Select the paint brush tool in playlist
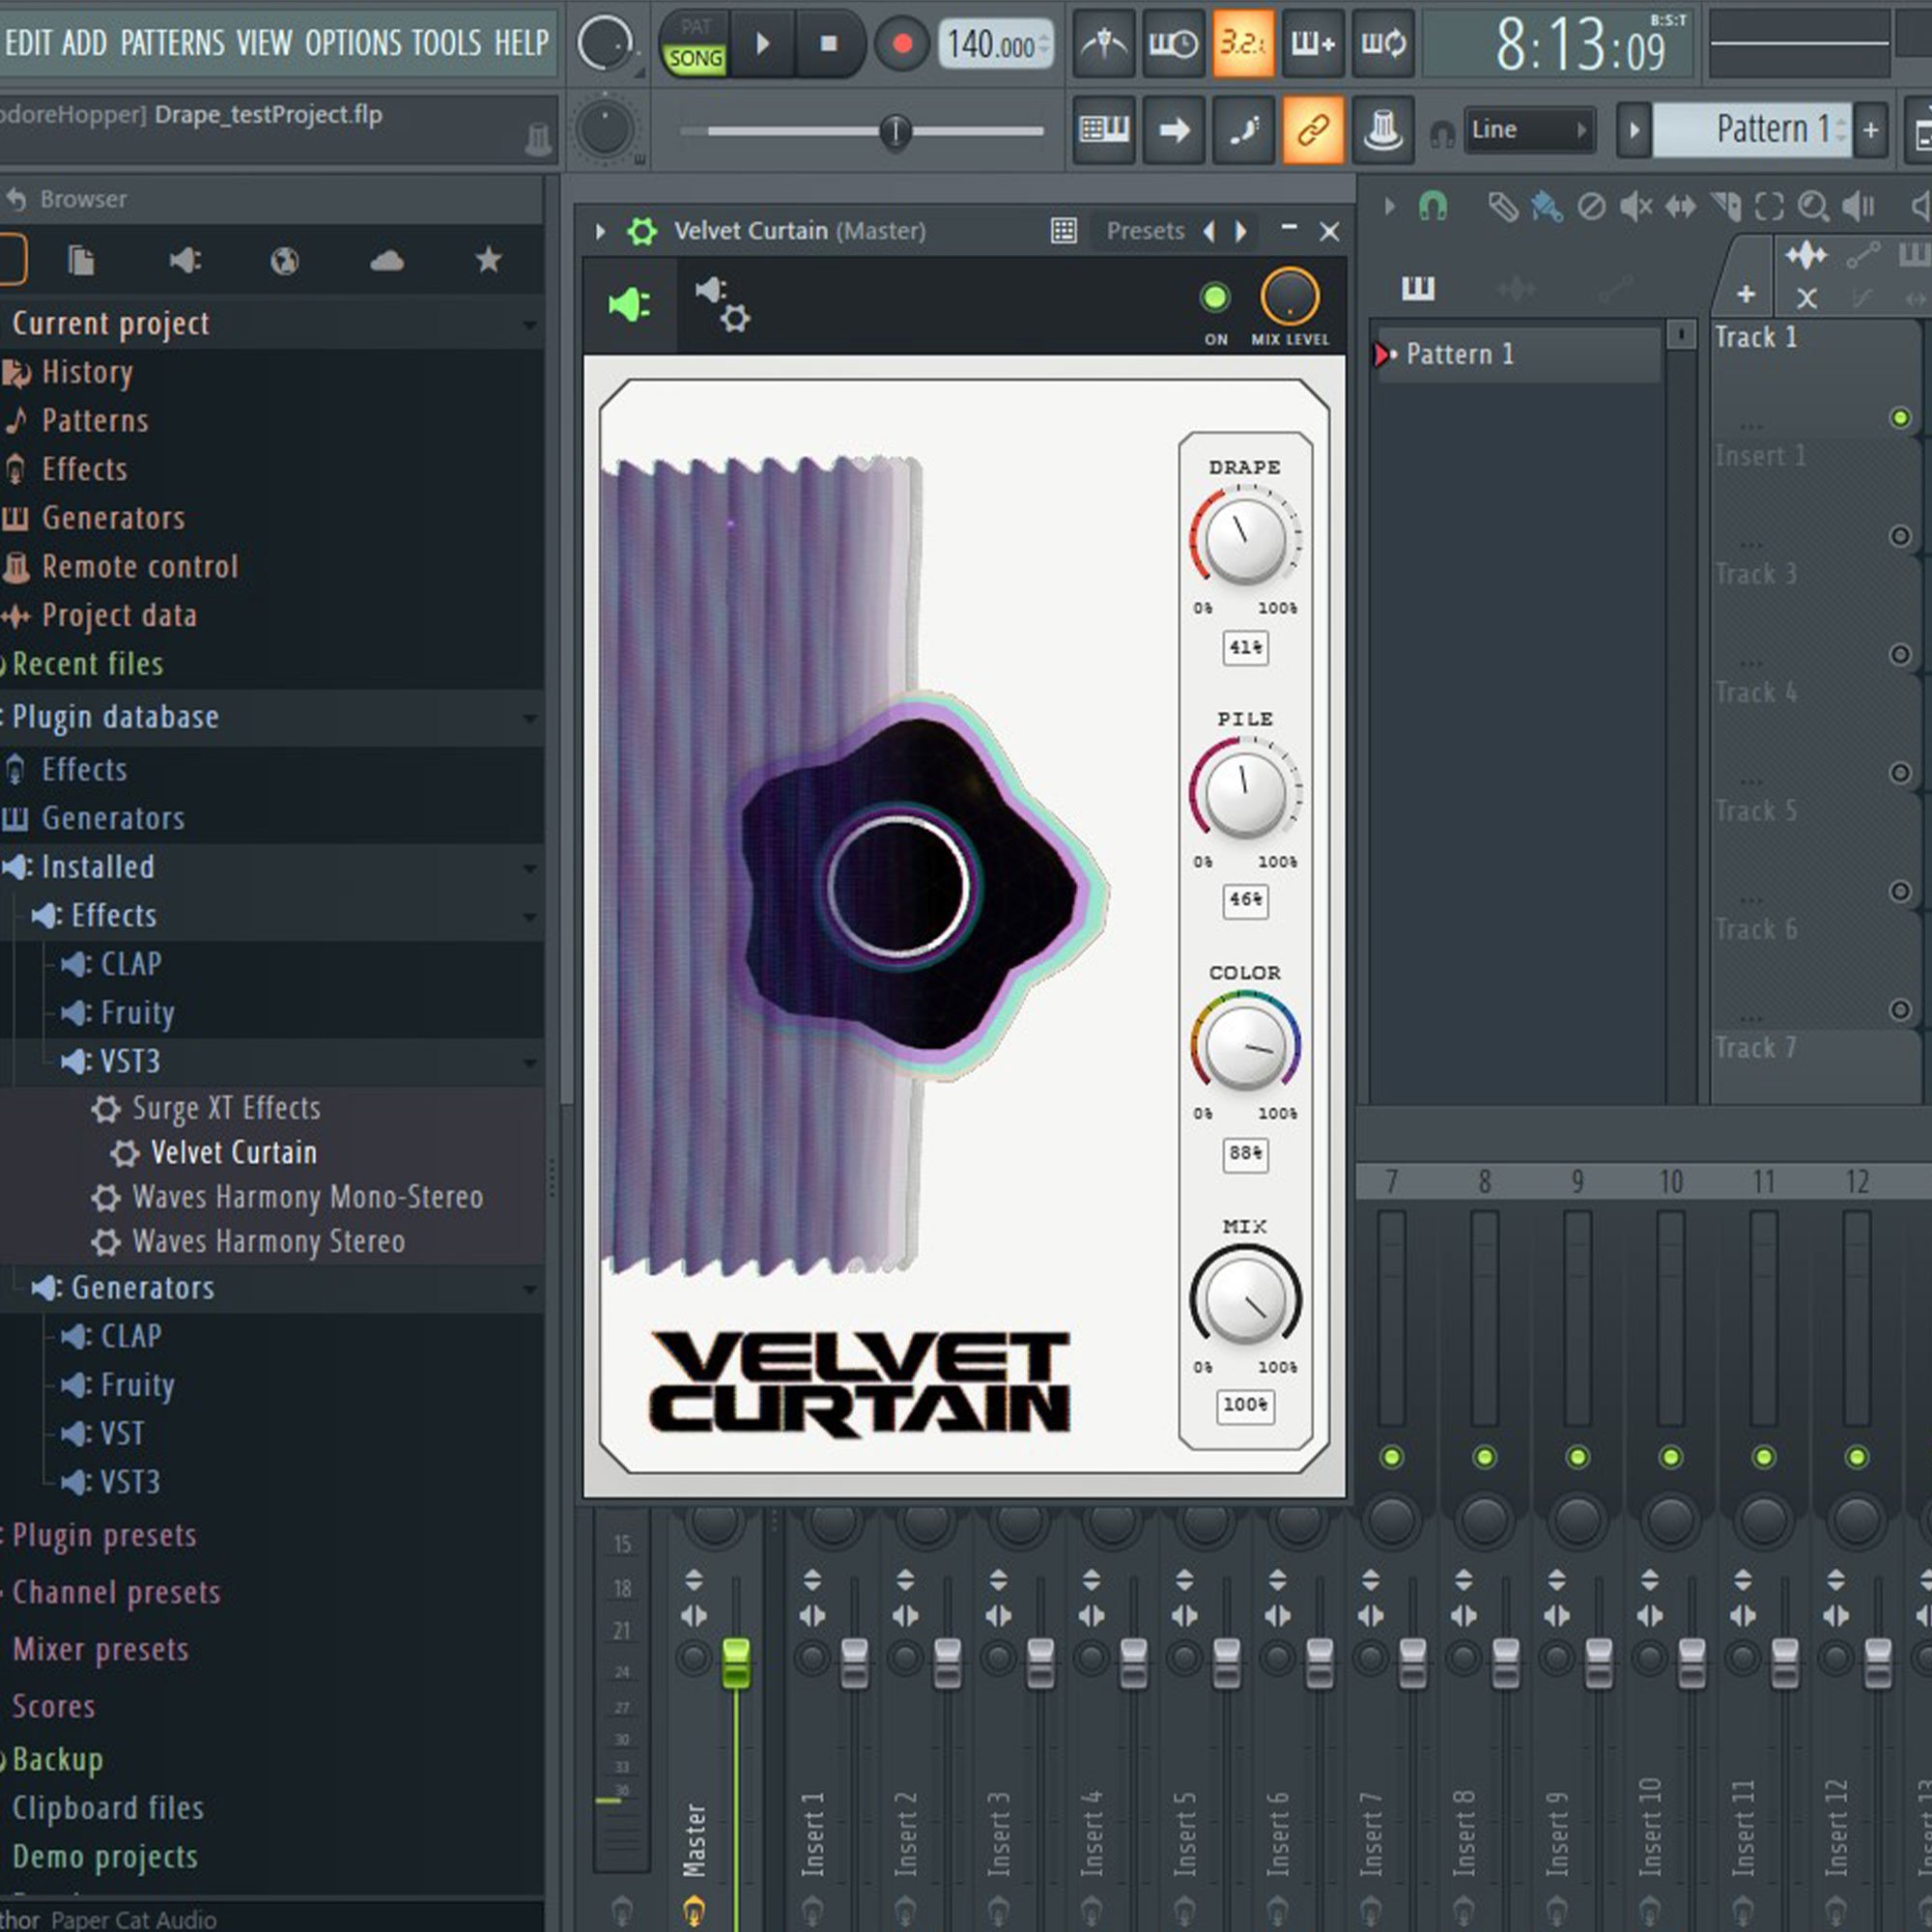This screenshot has width=1932, height=1932. pos(1545,207)
